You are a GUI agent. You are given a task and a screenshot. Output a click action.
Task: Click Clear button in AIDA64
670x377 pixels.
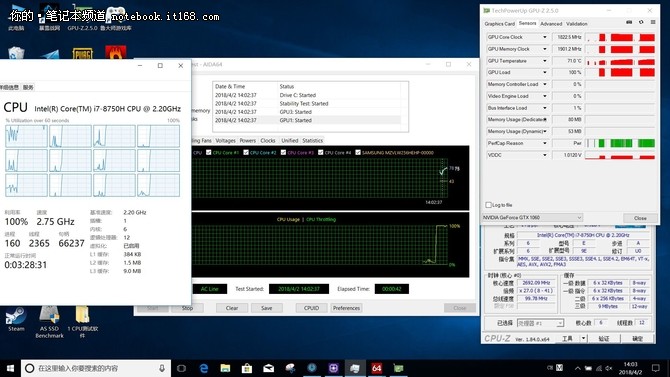pos(232,308)
